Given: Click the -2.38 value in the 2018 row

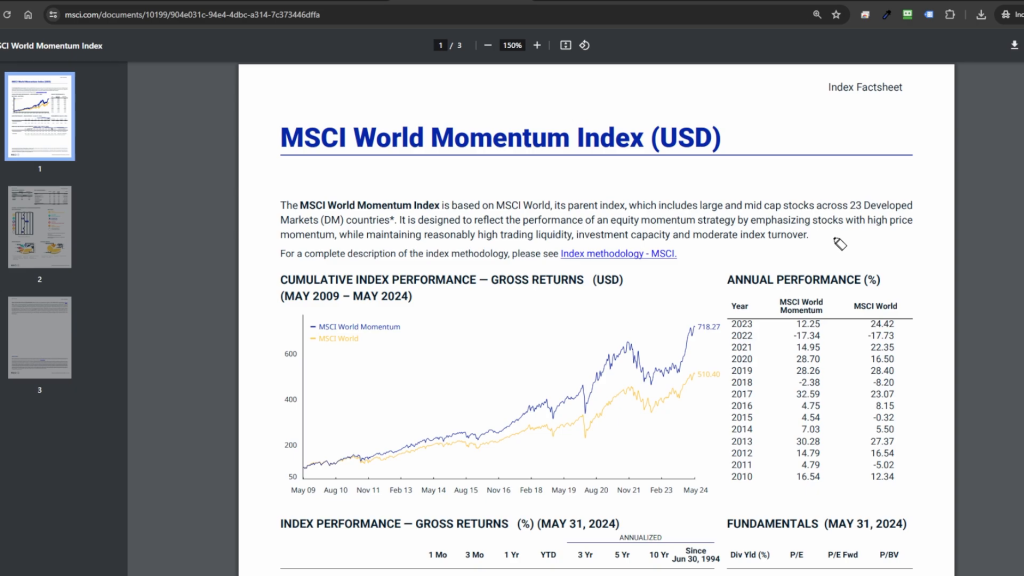Looking at the screenshot, I should 809,383.
